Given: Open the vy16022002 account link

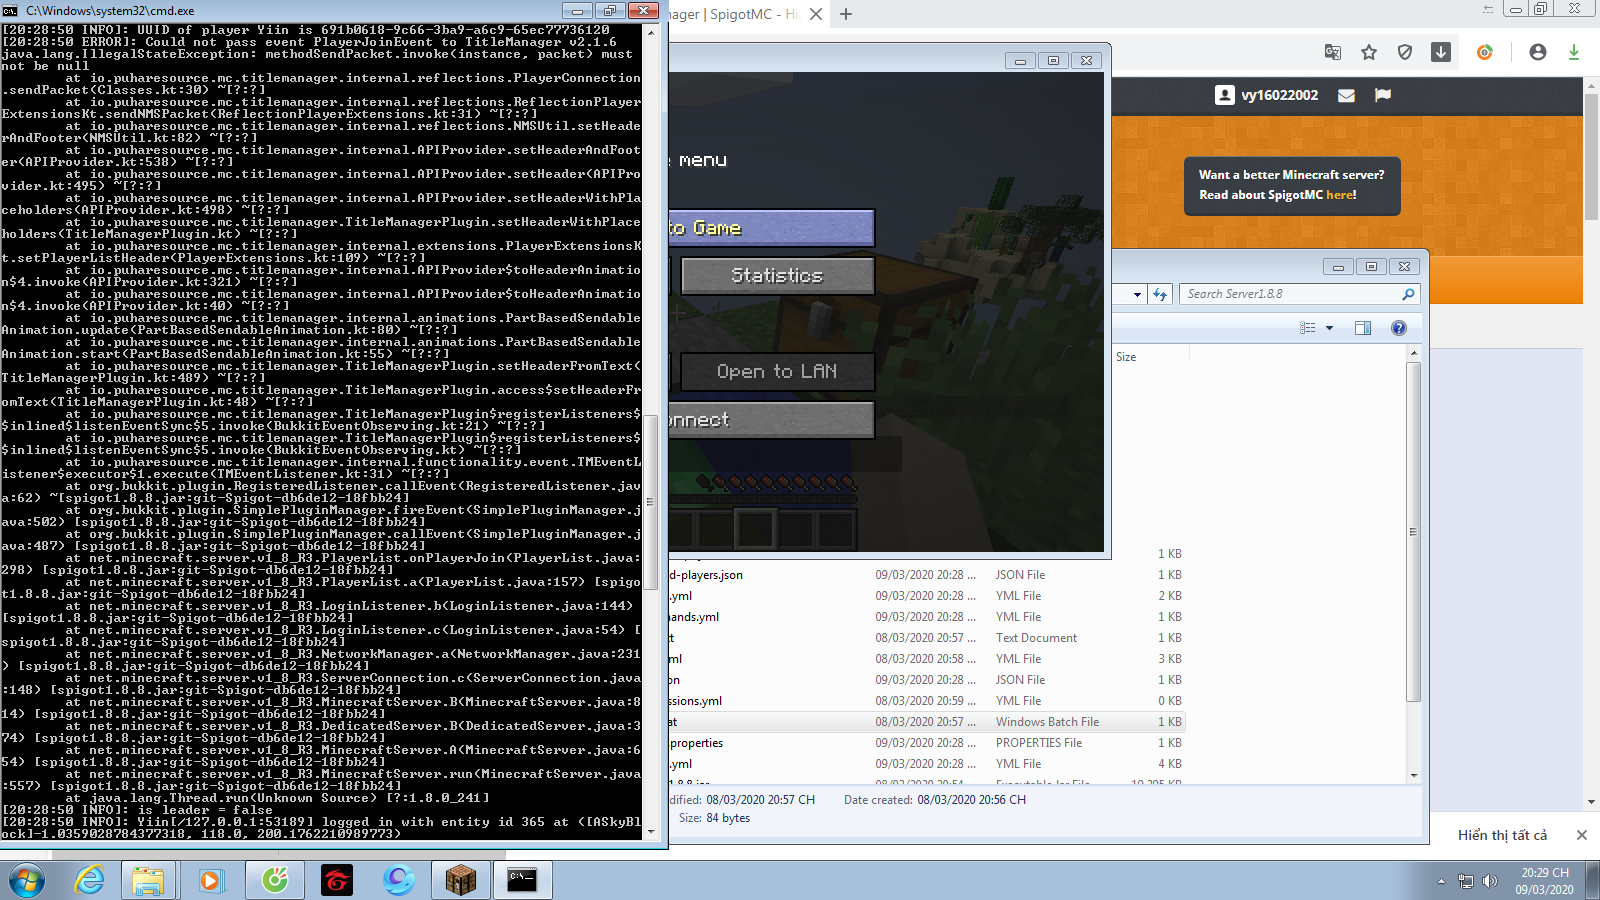Looking at the screenshot, I should pyautogui.click(x=1280, y=95).
